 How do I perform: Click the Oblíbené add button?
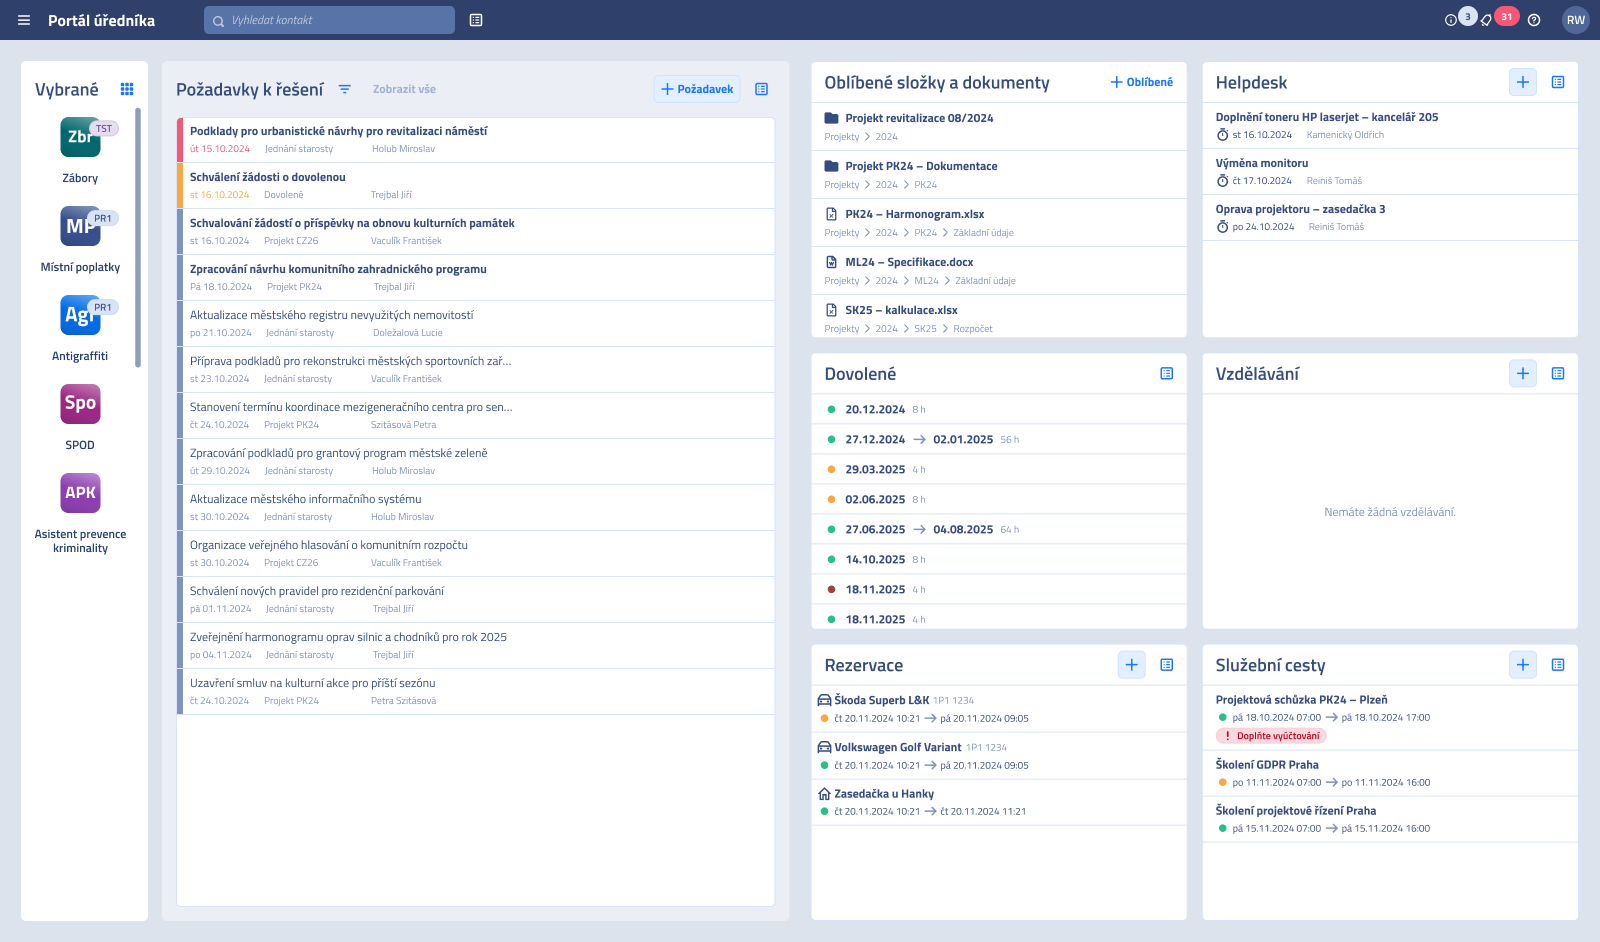point(1141,82)
